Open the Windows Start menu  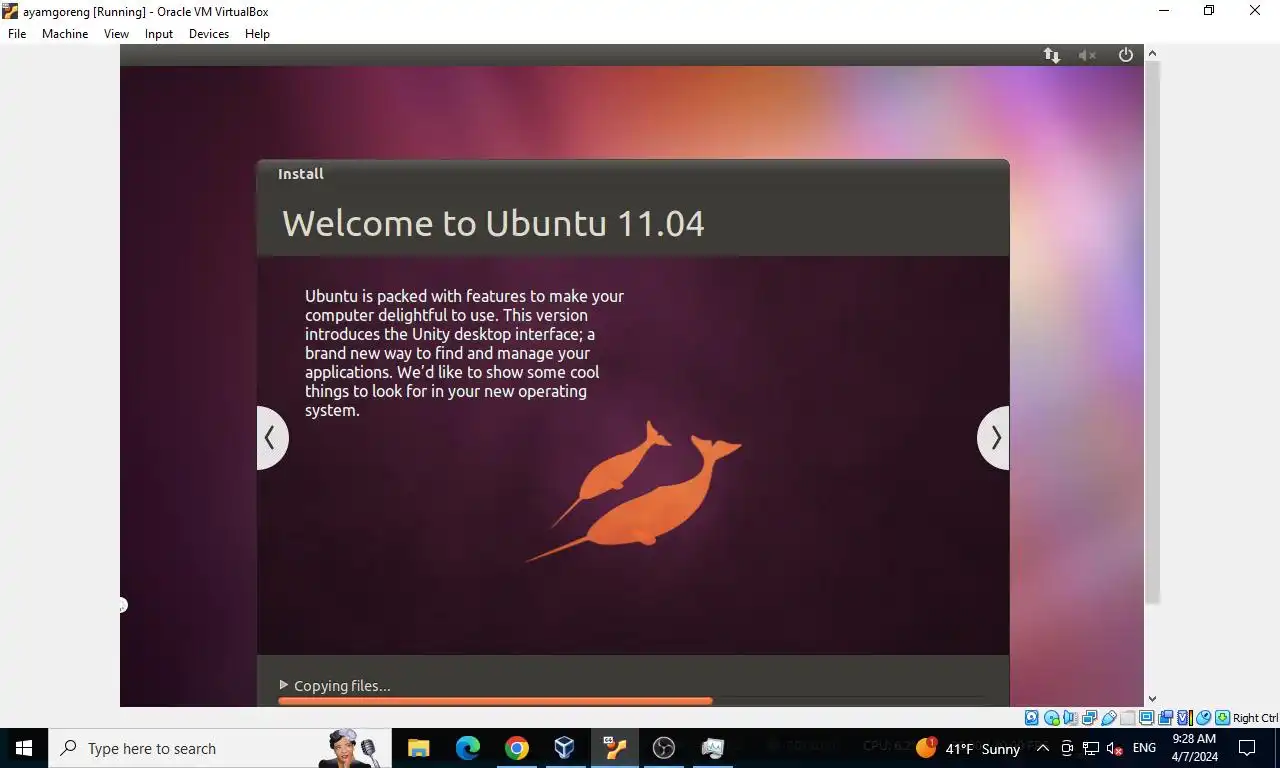tap(24, 748)
